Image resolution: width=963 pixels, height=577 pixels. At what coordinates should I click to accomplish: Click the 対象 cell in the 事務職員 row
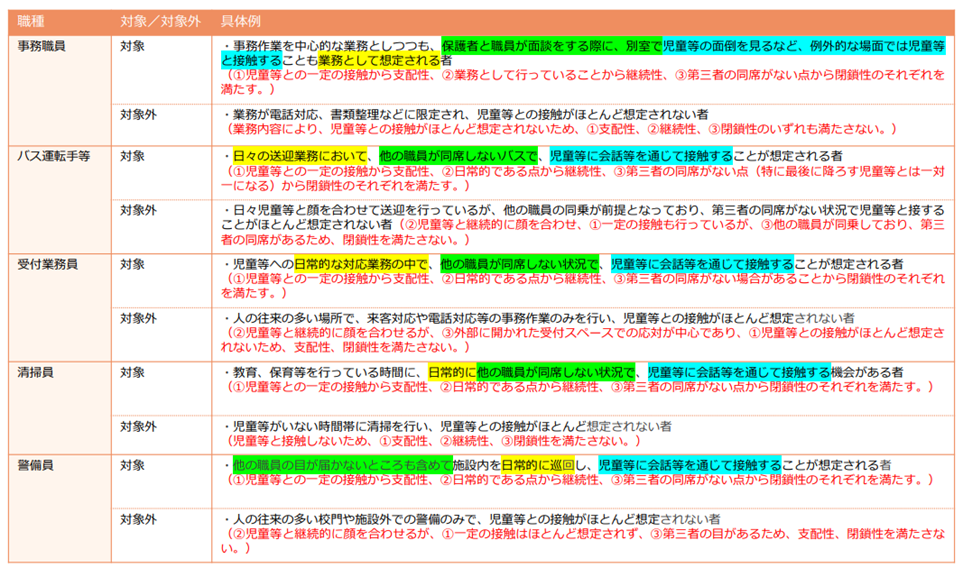[x=132, y=45]
